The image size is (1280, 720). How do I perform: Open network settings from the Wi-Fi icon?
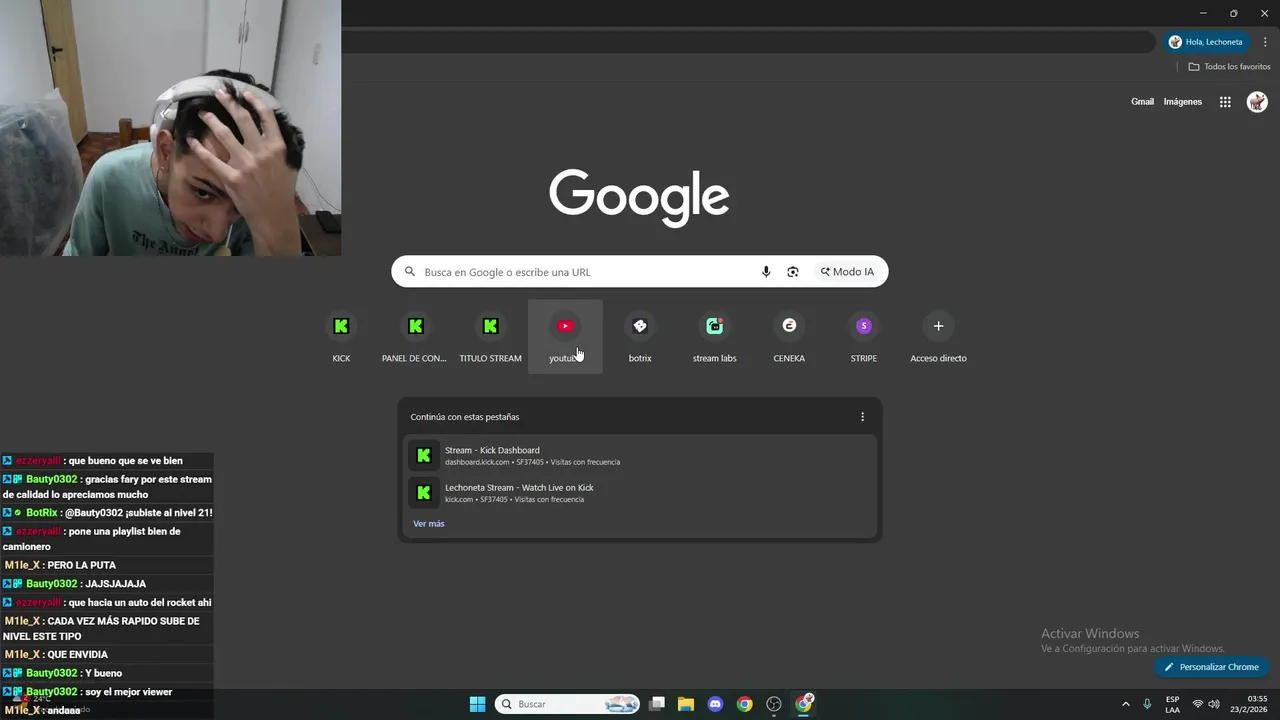click(x=1197, y=704)
